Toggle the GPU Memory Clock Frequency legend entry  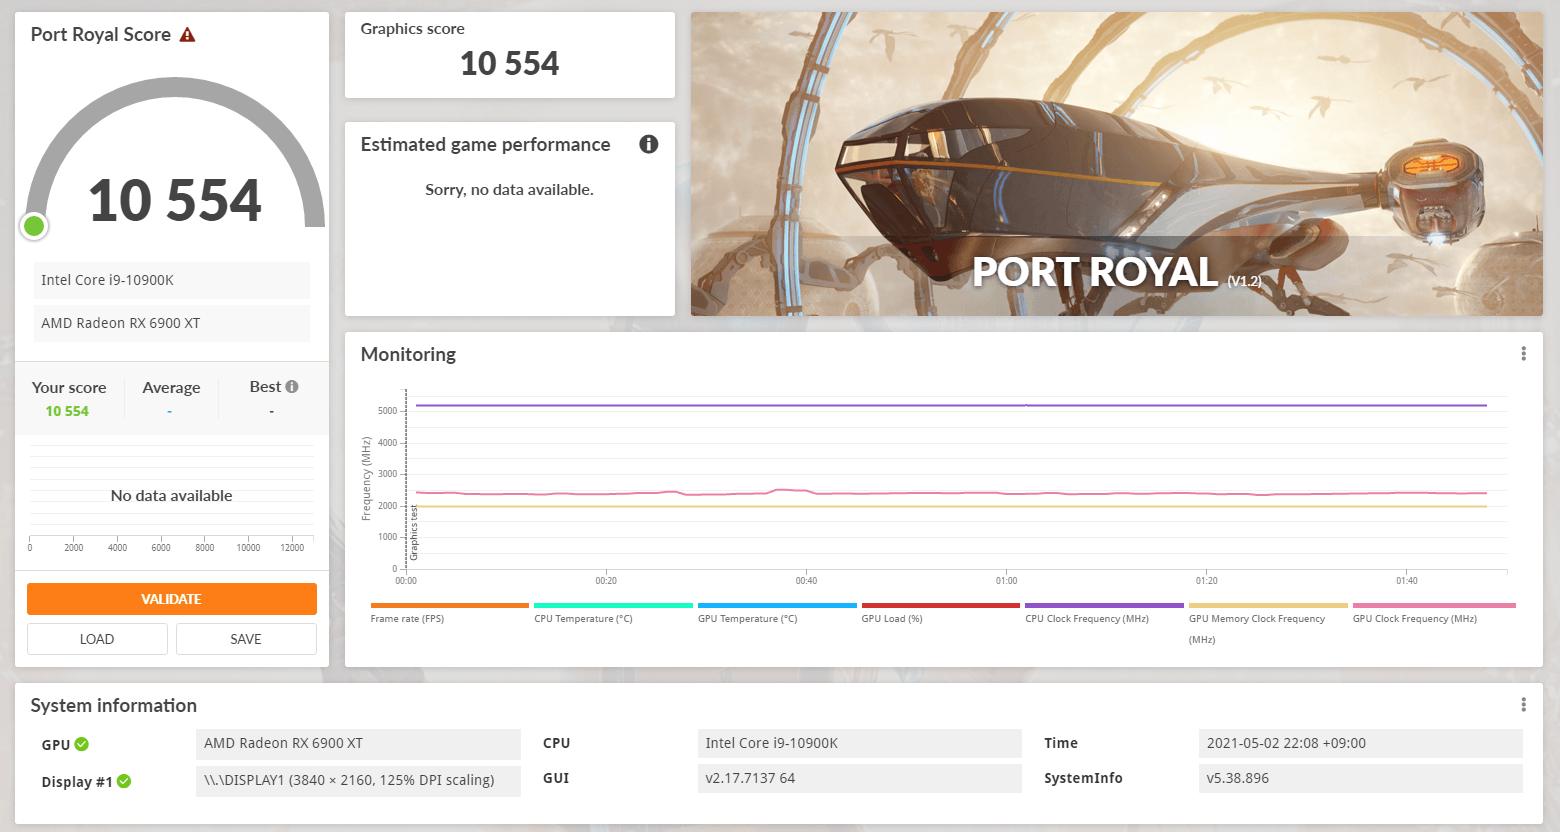coord(1268,624)
